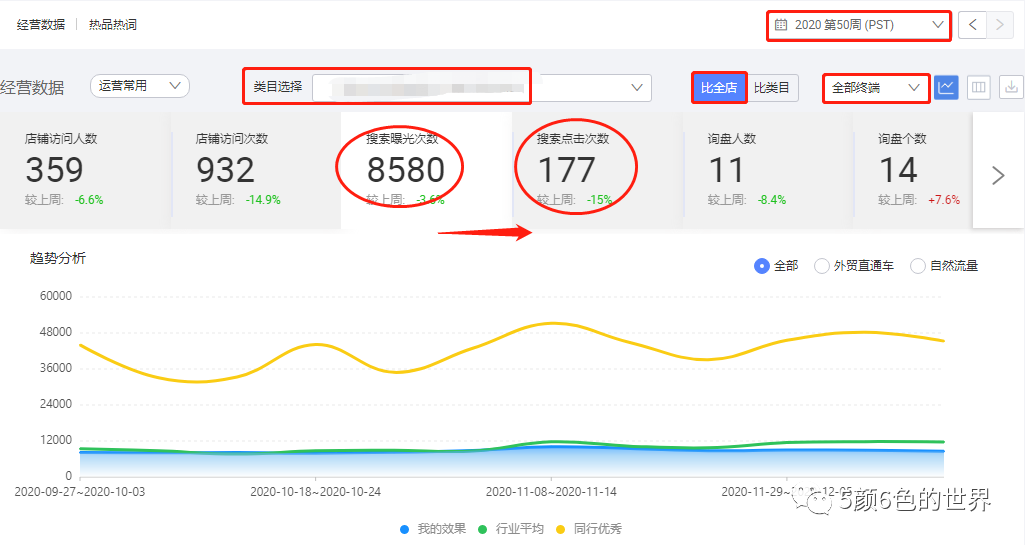1025x545 pixels.
Task: Toggle 我的效果 legend series
Action: click(x=433, y=529)
